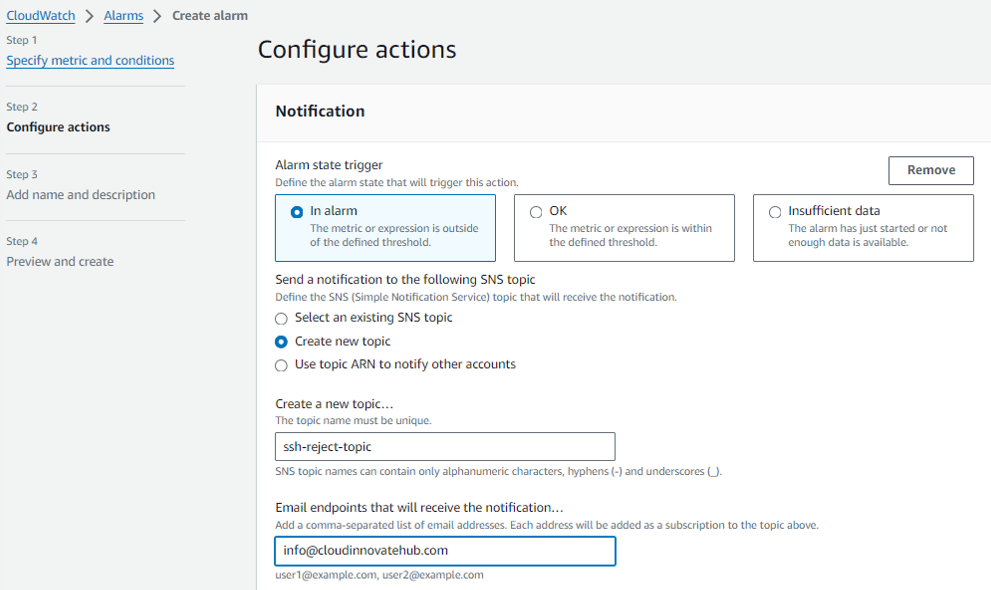This screenshot has width=991, height=590.
Task: Choose the OK alarm state trigger
Action: click(x=536, y=212)
